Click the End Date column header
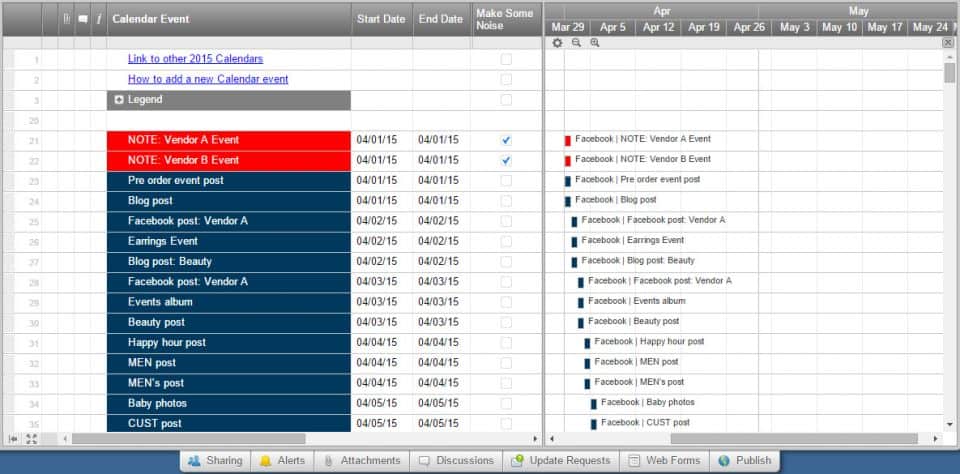This screenshot has width=960, height=474. click(x=441, y=19)
